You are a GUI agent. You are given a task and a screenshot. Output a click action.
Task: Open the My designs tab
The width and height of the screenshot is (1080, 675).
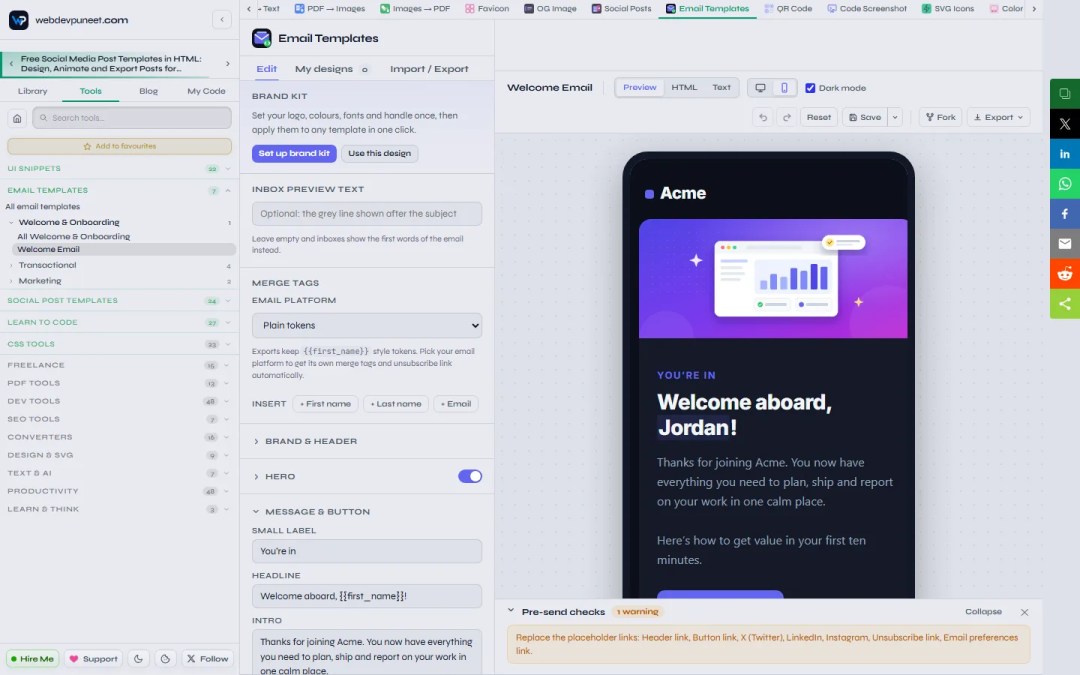(331, 69)
